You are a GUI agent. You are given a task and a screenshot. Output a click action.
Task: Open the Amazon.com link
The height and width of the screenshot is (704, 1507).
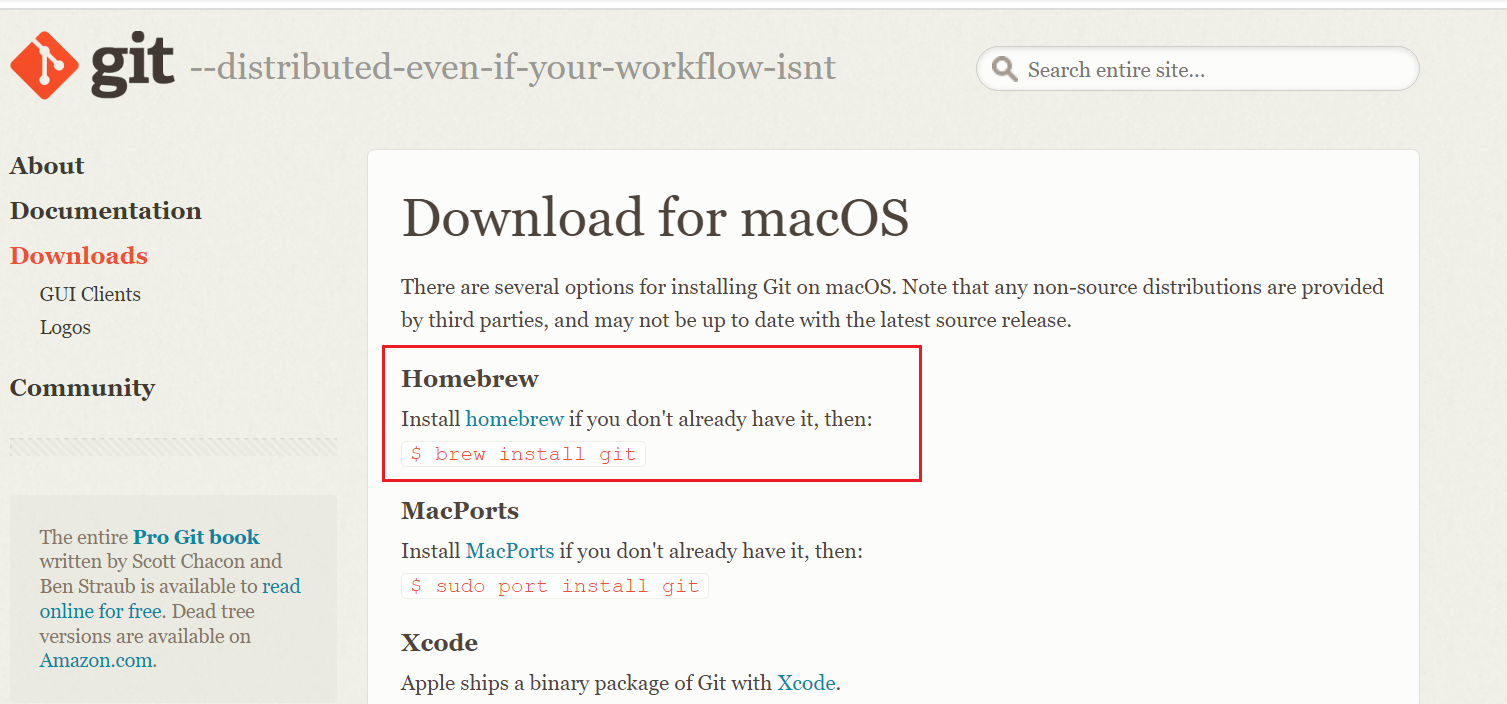[96, 660]
